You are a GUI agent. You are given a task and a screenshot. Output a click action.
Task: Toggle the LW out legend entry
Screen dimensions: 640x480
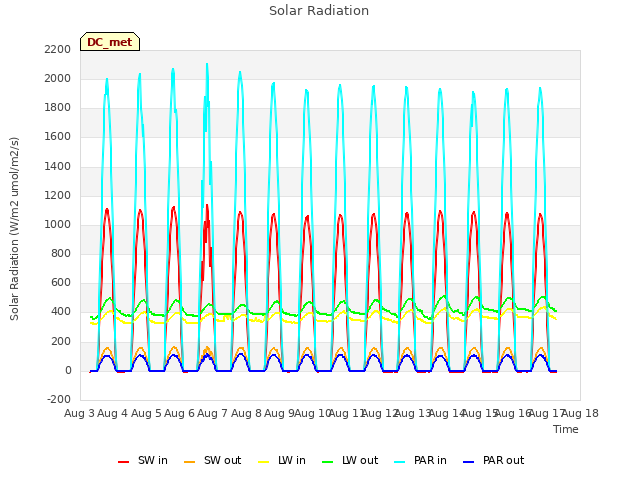(350, 460)
